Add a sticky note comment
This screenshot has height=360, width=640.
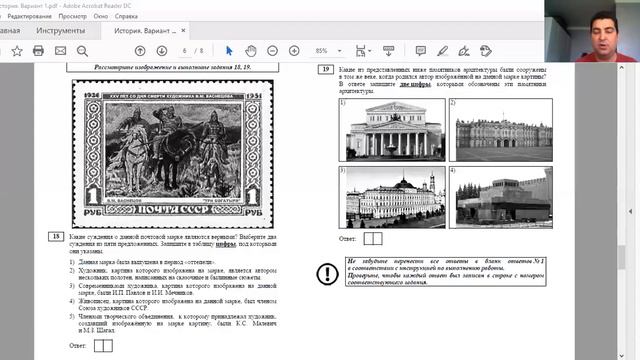pos(420,51)
